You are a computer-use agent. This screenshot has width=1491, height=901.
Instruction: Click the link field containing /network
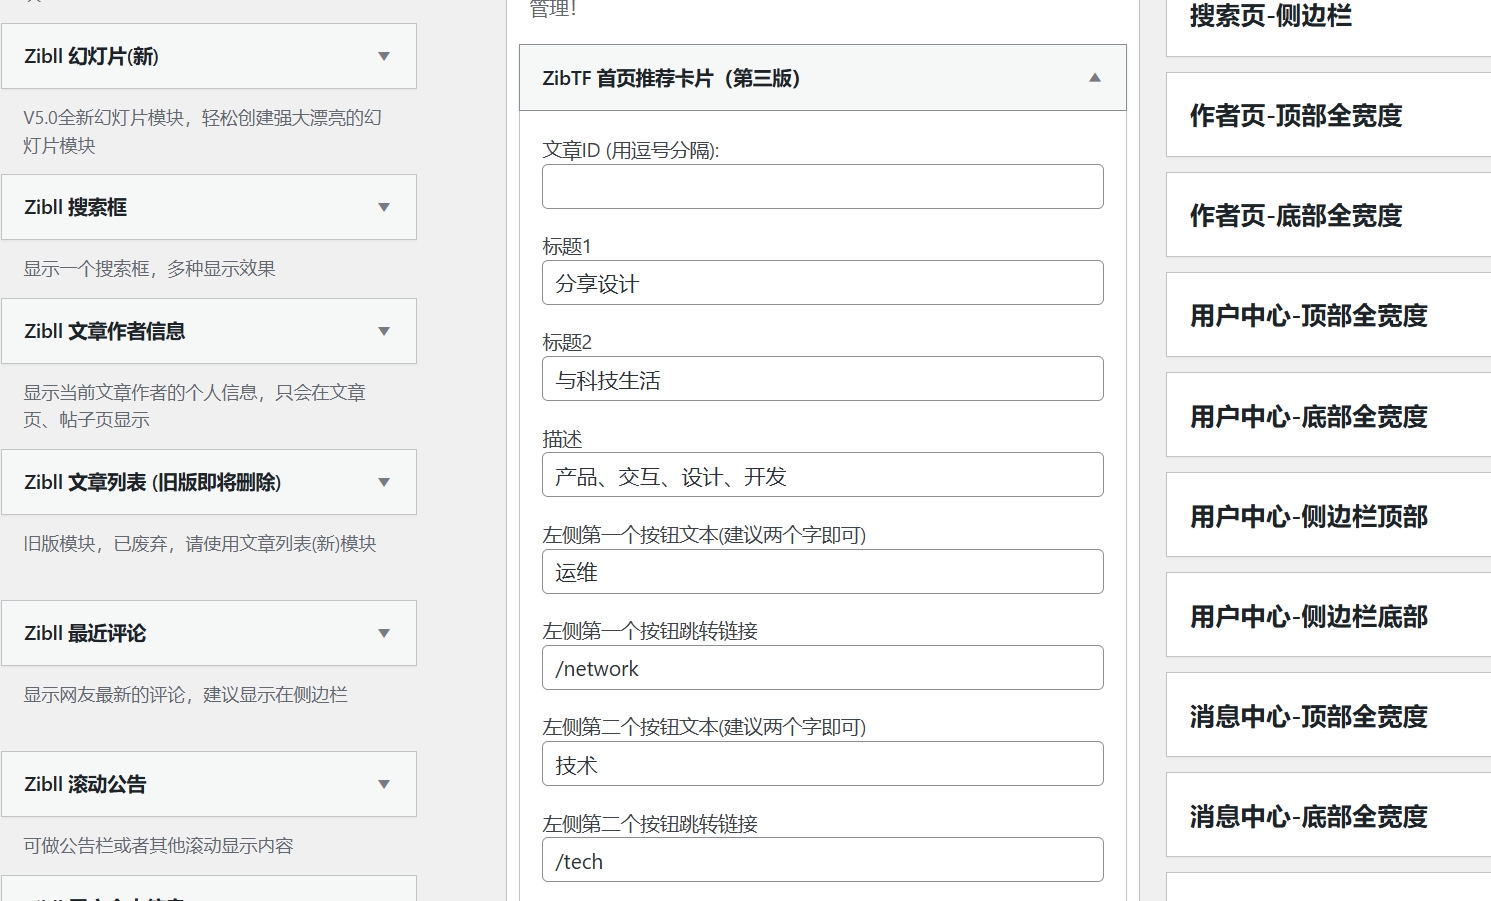coord(822,667)
